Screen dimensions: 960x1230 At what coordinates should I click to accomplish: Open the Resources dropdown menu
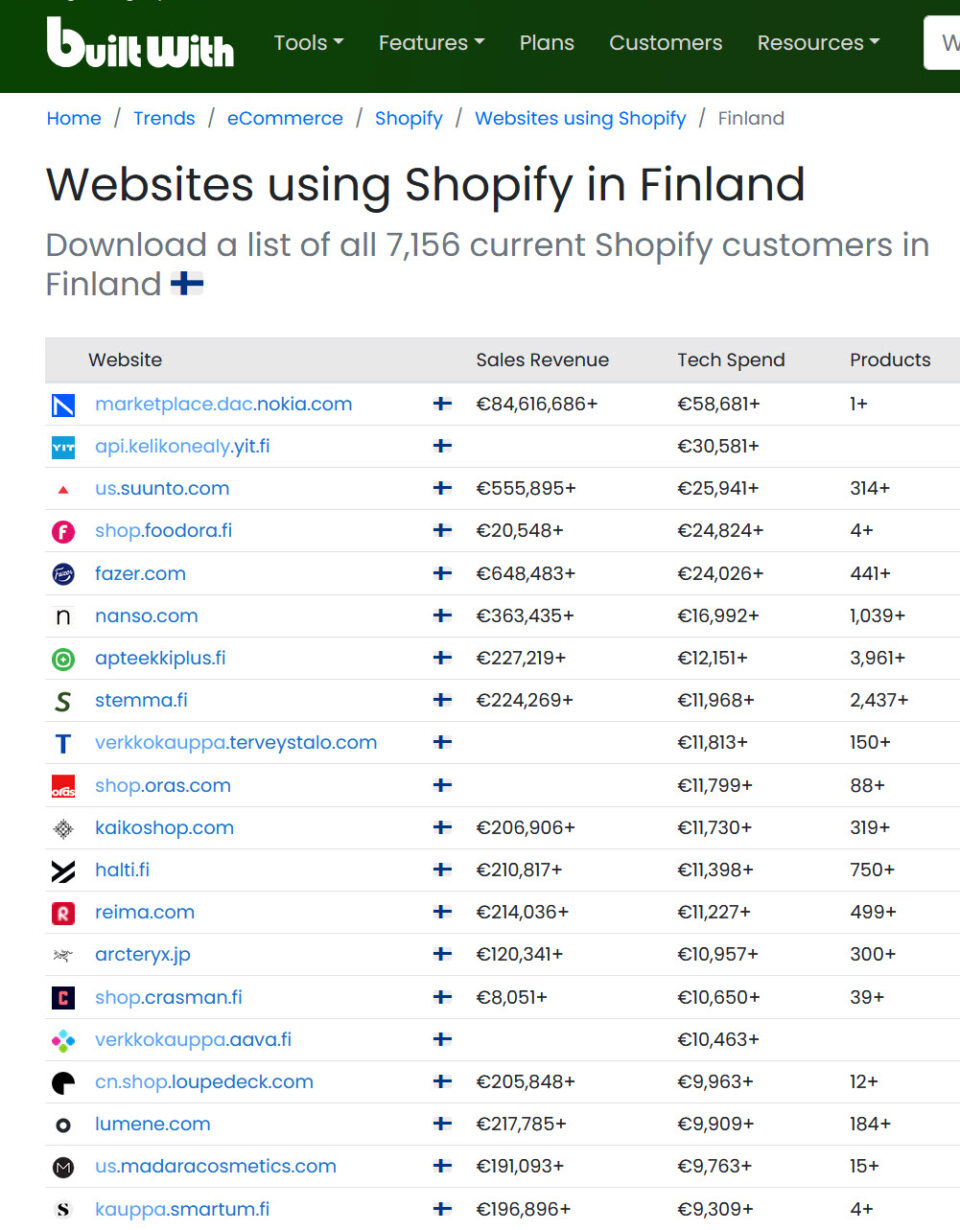click(819, 43)
